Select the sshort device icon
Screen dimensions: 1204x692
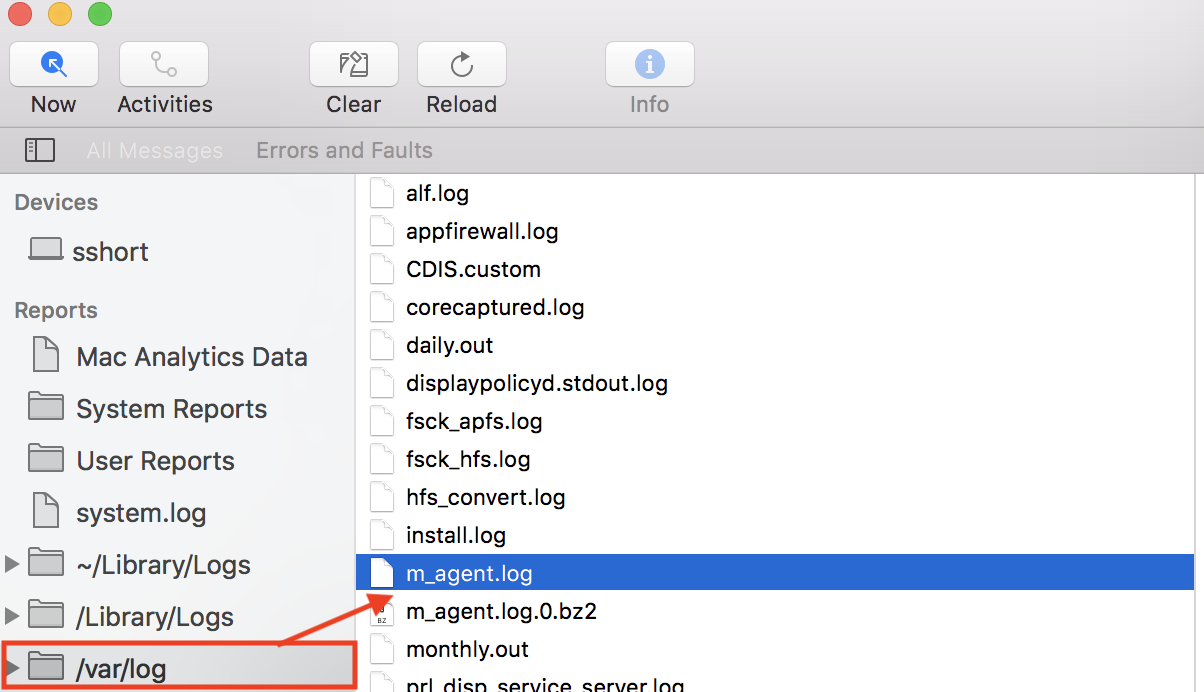coord(45,250)
